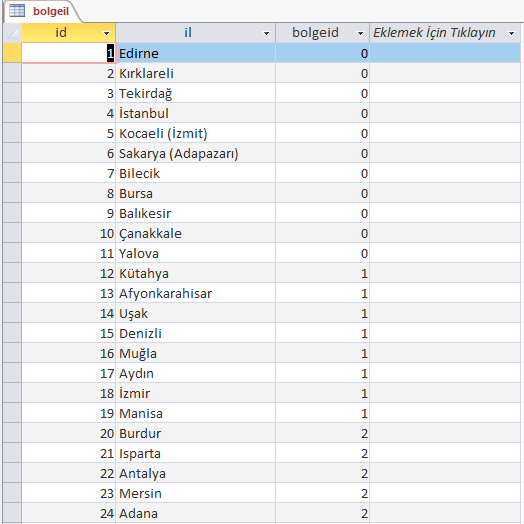Image resolution: width=524 pixels, height=524 pixels.
Task: Select the bolgeid column header
Action: pyautogui.click(x=322, y=33)
